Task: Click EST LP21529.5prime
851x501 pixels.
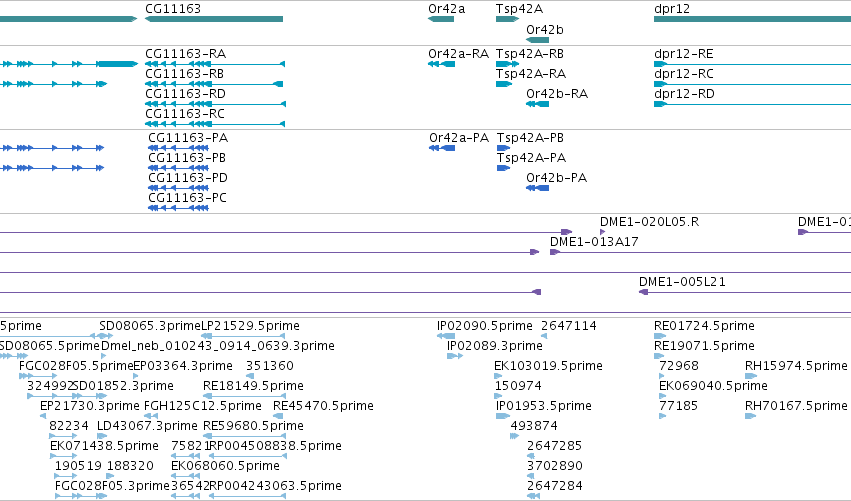Action: pos(250,326)
